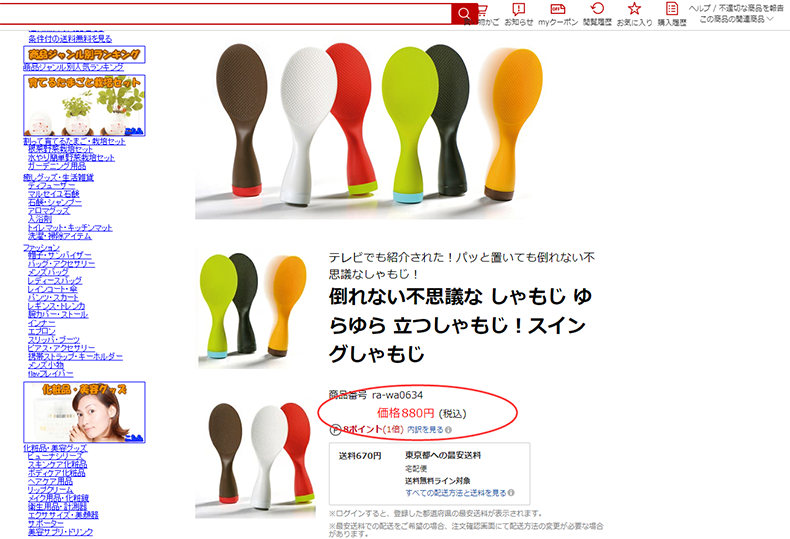Open the ヘアケア用品 link
The image size is (790, 539).
[50, 481]
